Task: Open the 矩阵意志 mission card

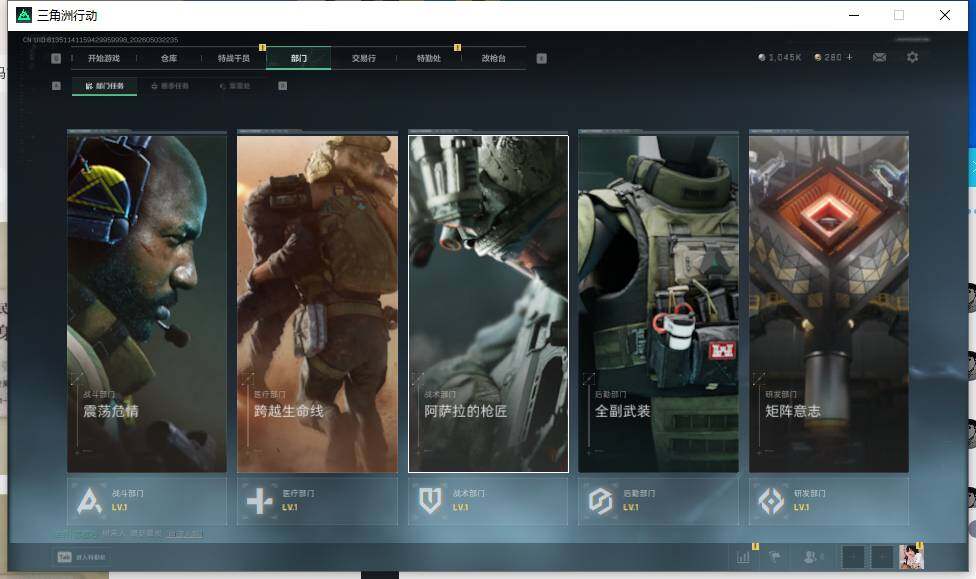Action: pyautogui.click(x=829, y=303)
